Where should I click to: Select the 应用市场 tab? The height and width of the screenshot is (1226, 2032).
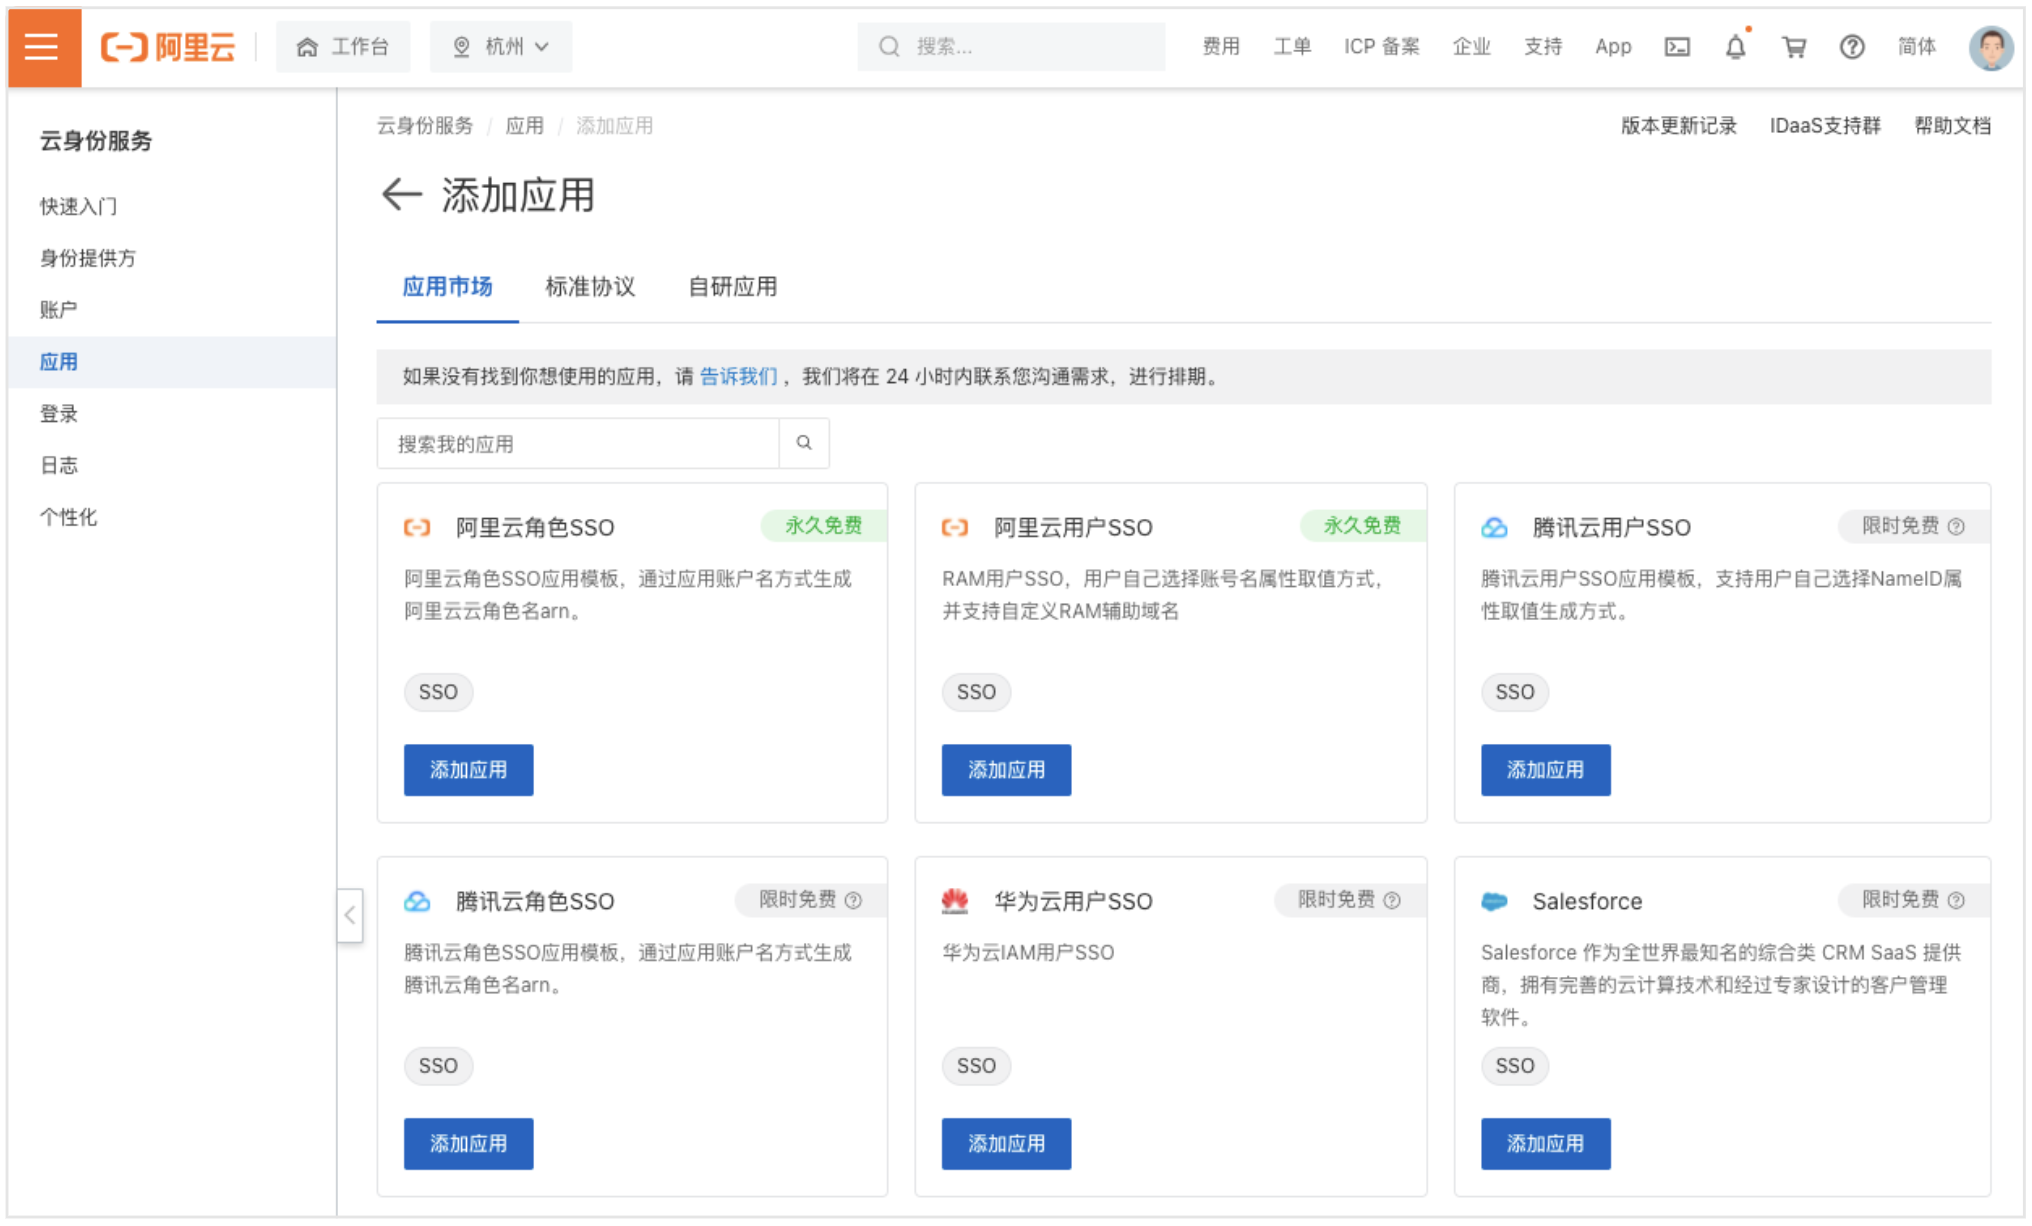(447, 287)
